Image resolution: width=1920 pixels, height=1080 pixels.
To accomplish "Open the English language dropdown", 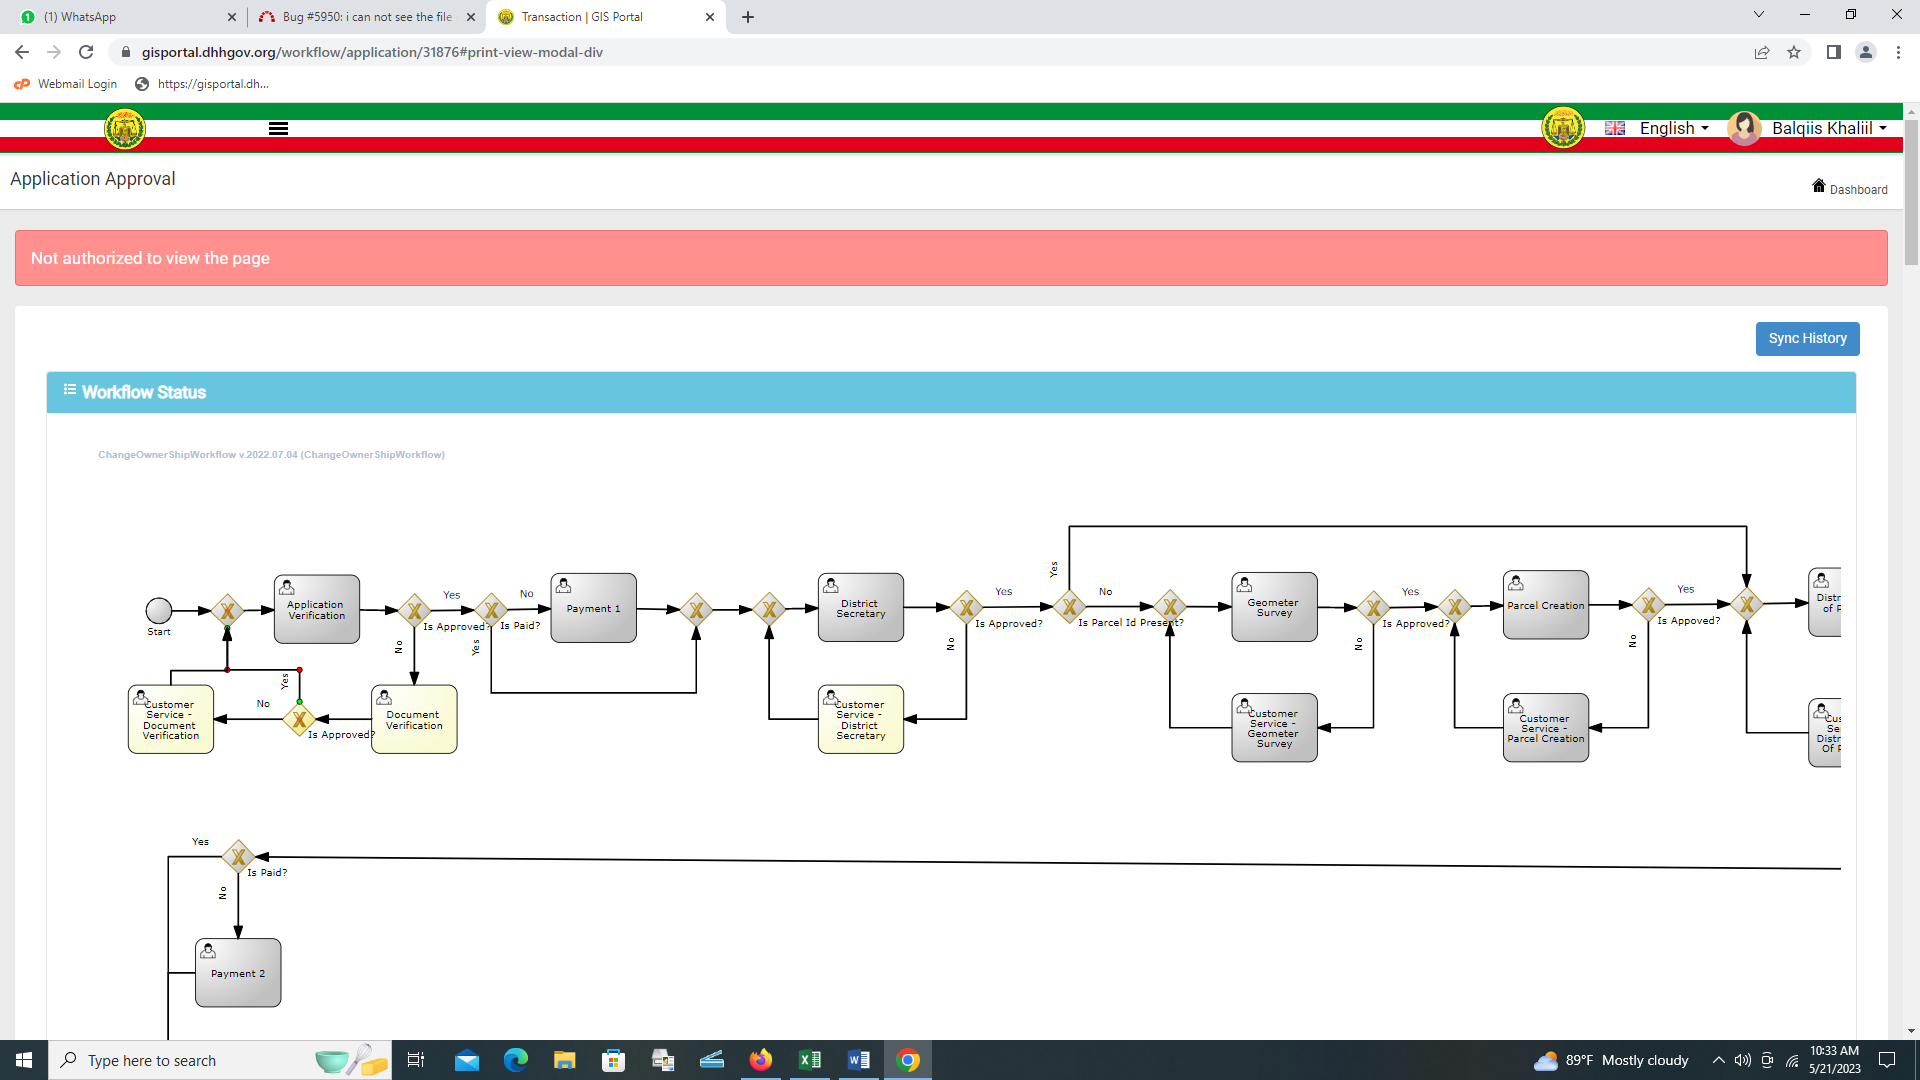I will (1674, 128).
